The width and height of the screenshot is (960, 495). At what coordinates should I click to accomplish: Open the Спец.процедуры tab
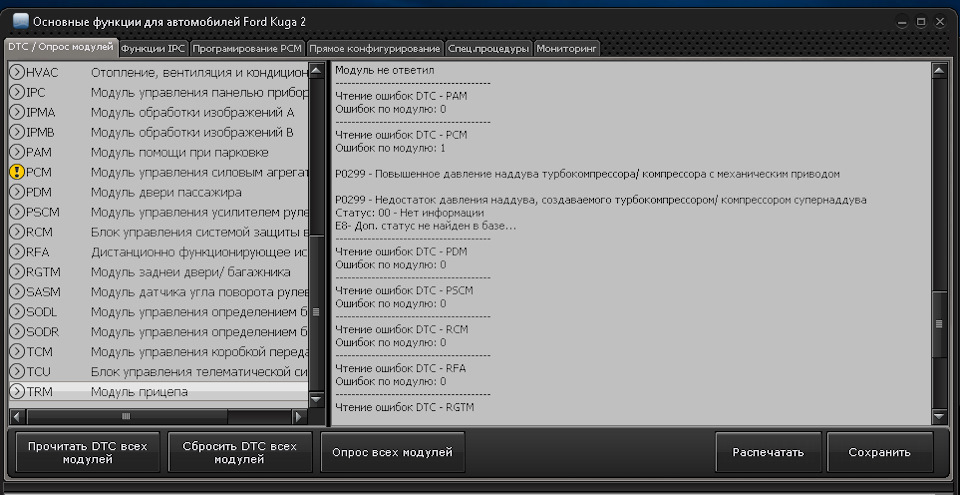(488, 48)
